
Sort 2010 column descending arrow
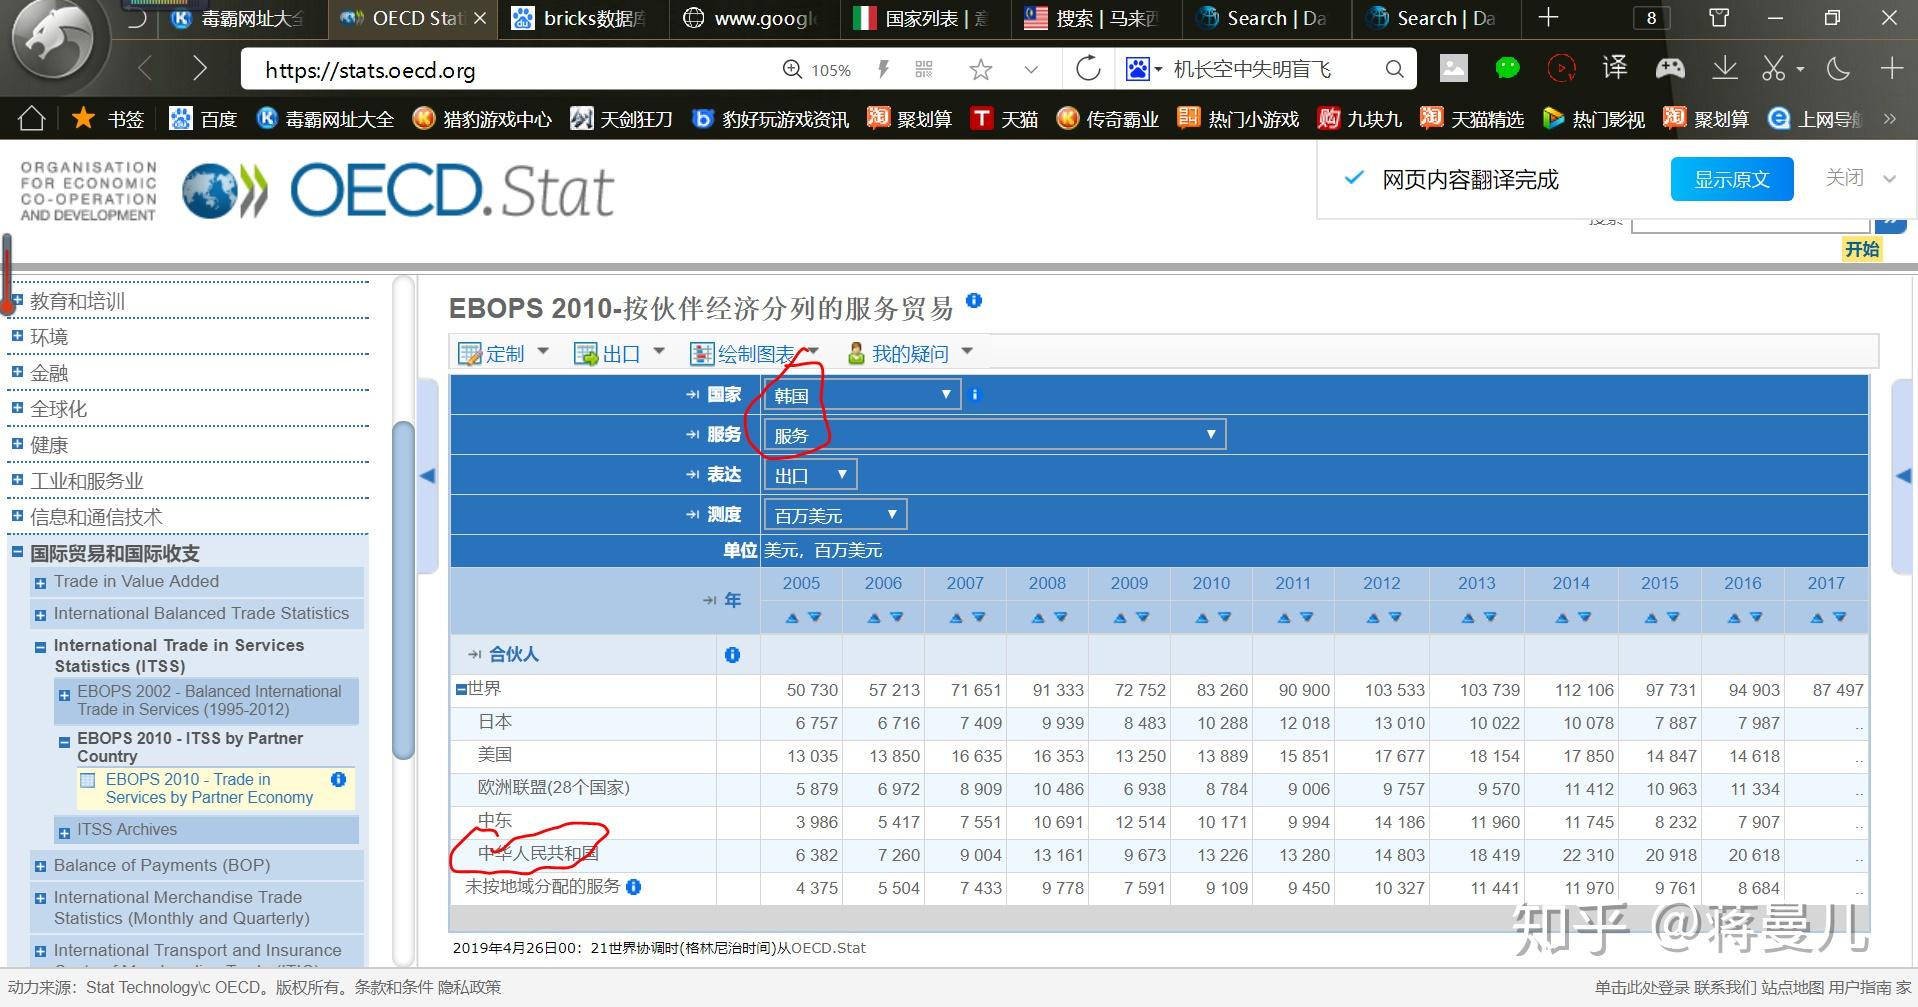1224,618
